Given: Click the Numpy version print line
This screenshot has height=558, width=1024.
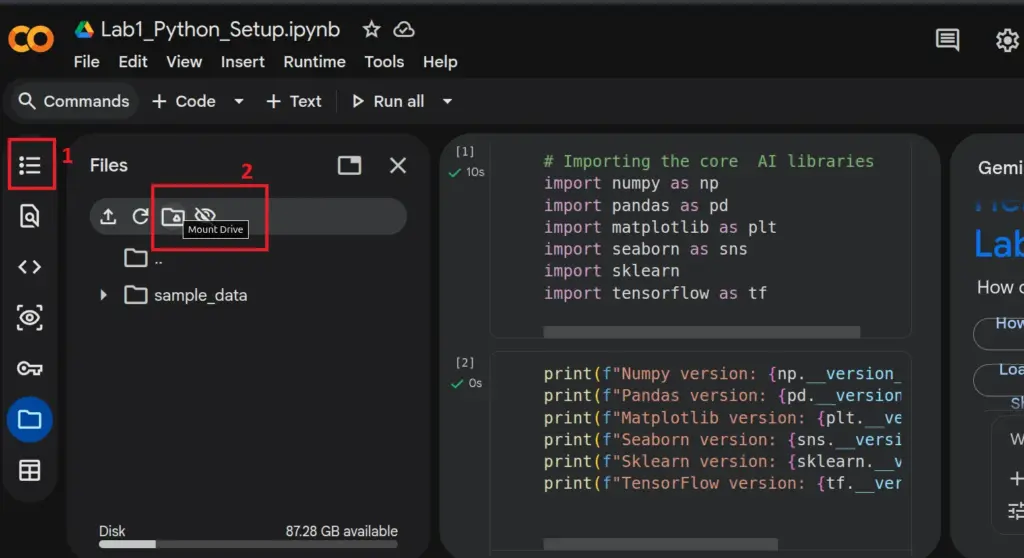Looking at the screenshot, I should click(722, 374).
